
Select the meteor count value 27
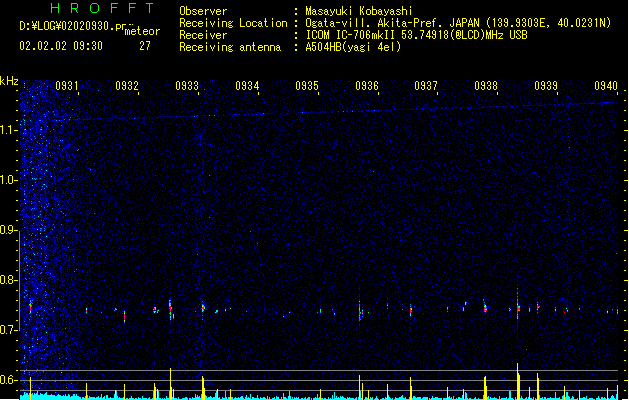(x=145, y=46)
